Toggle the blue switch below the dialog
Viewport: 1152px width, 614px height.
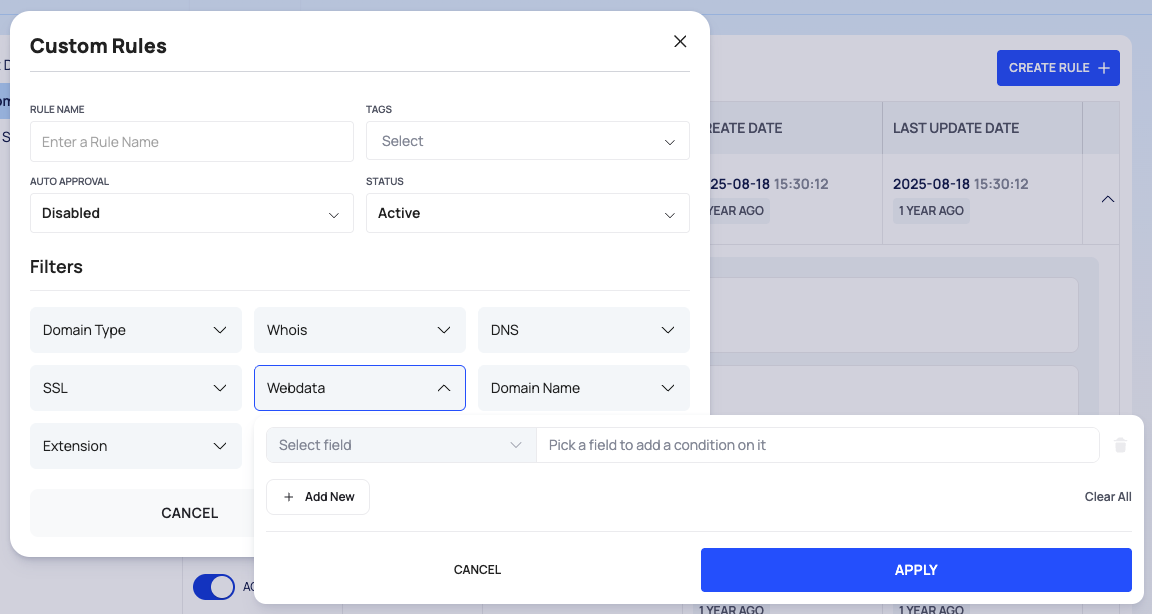coord(214,587)
